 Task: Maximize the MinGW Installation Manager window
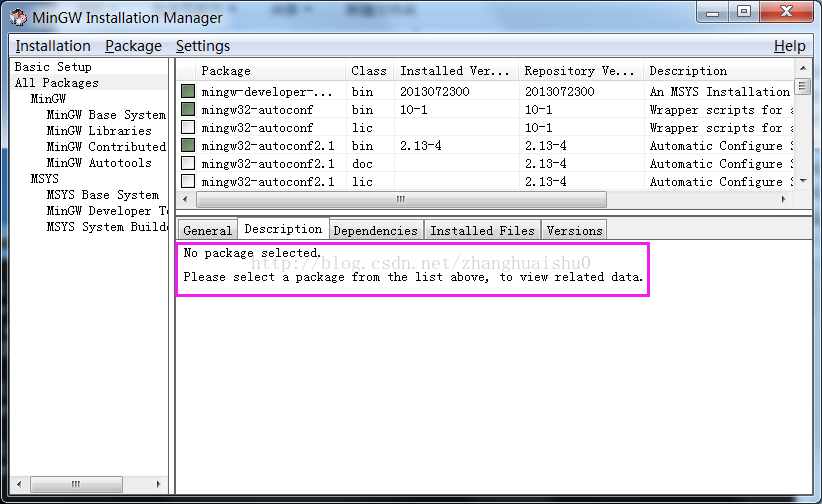tap(744, 12)
